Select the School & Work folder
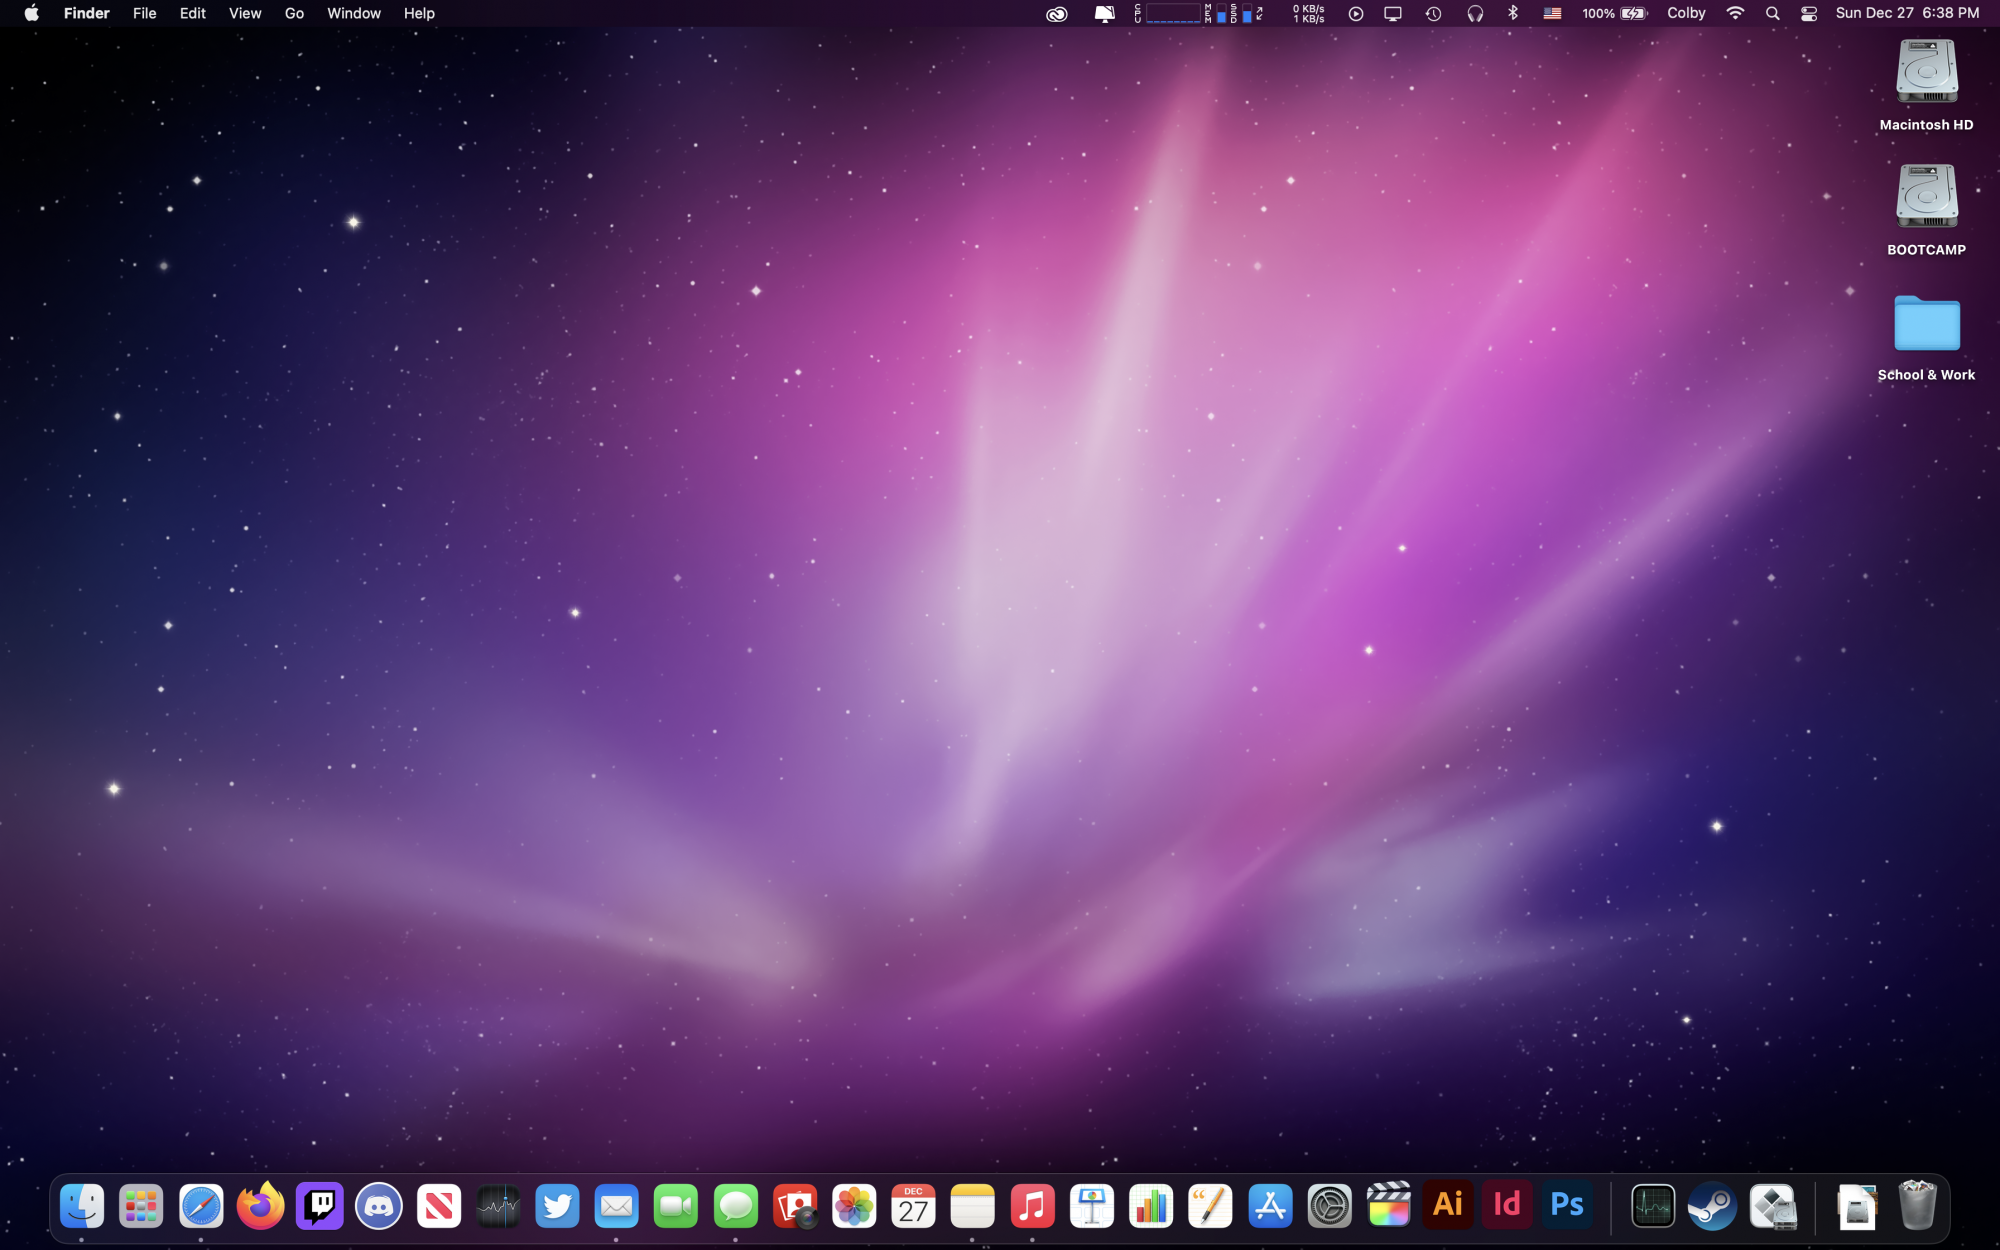The width and height of the screenshot is (2000, 1250). pos(1926,324)
